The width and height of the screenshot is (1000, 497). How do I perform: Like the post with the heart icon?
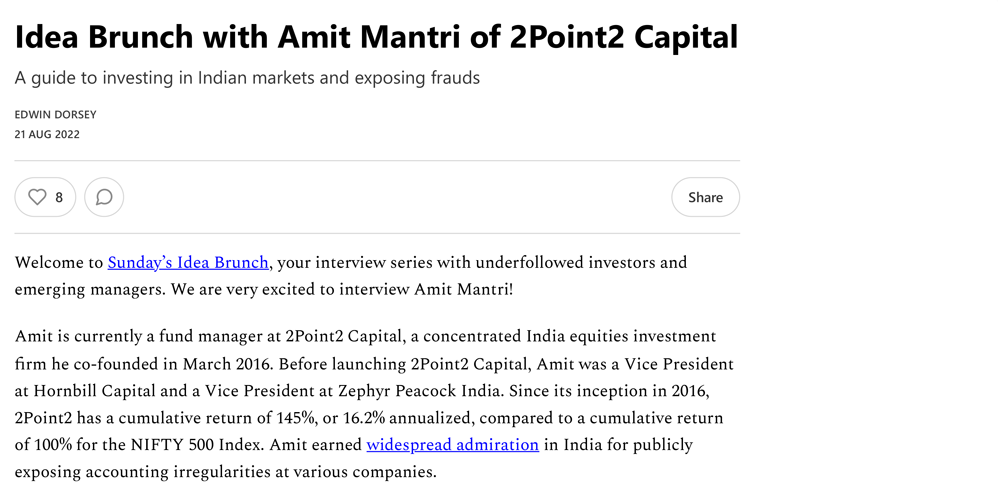(x=38, y=197)
